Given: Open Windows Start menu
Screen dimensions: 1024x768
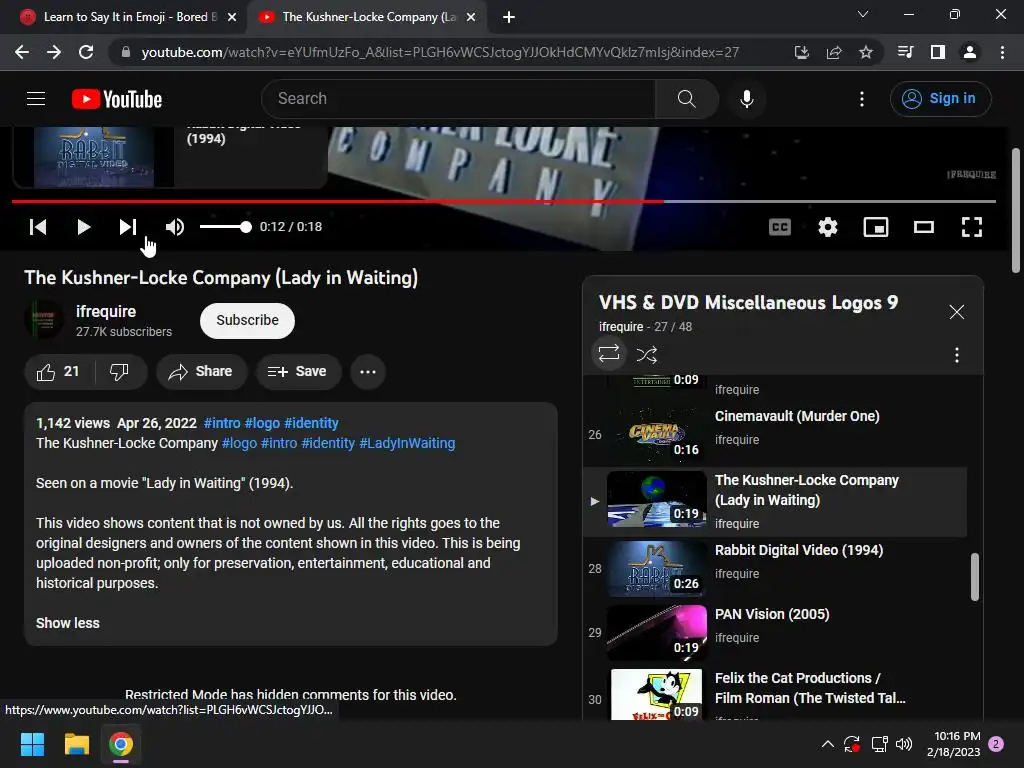Looking at the screenshot, I should (x=32, y=744).
